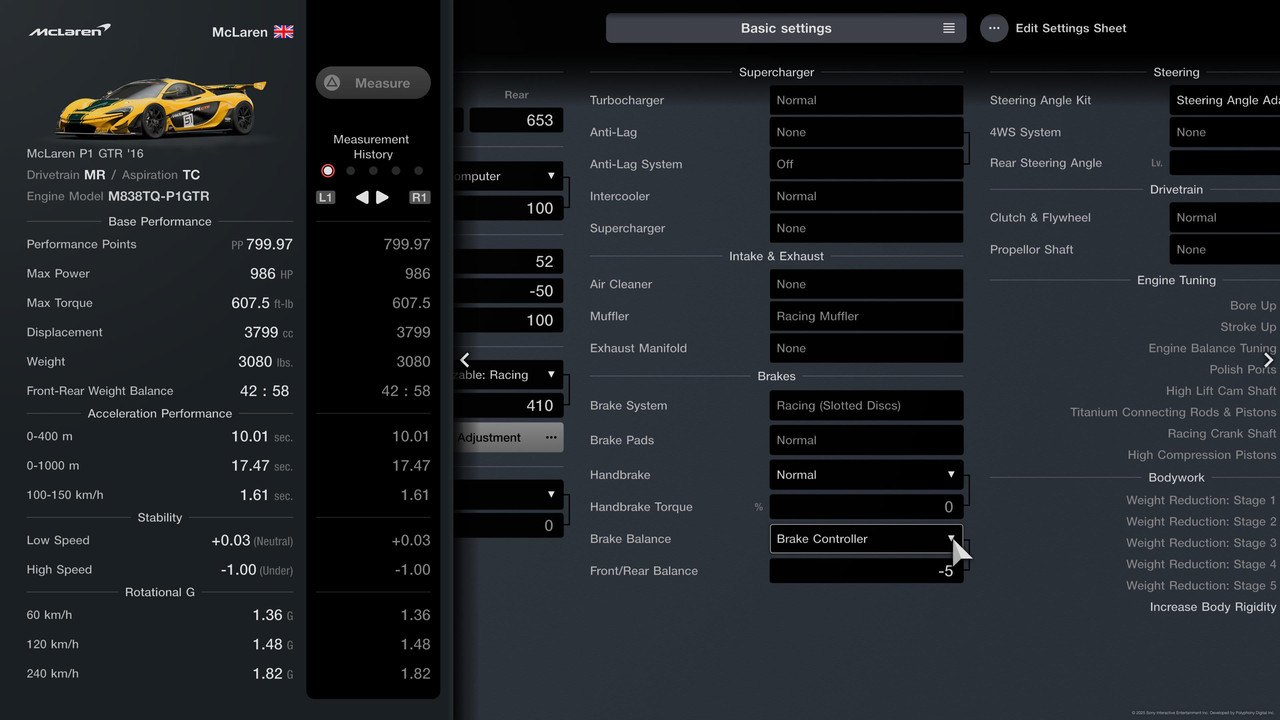Click the Exhaust Manifold None field
This screenshot has height=720, width=1280.
[866, 348]
